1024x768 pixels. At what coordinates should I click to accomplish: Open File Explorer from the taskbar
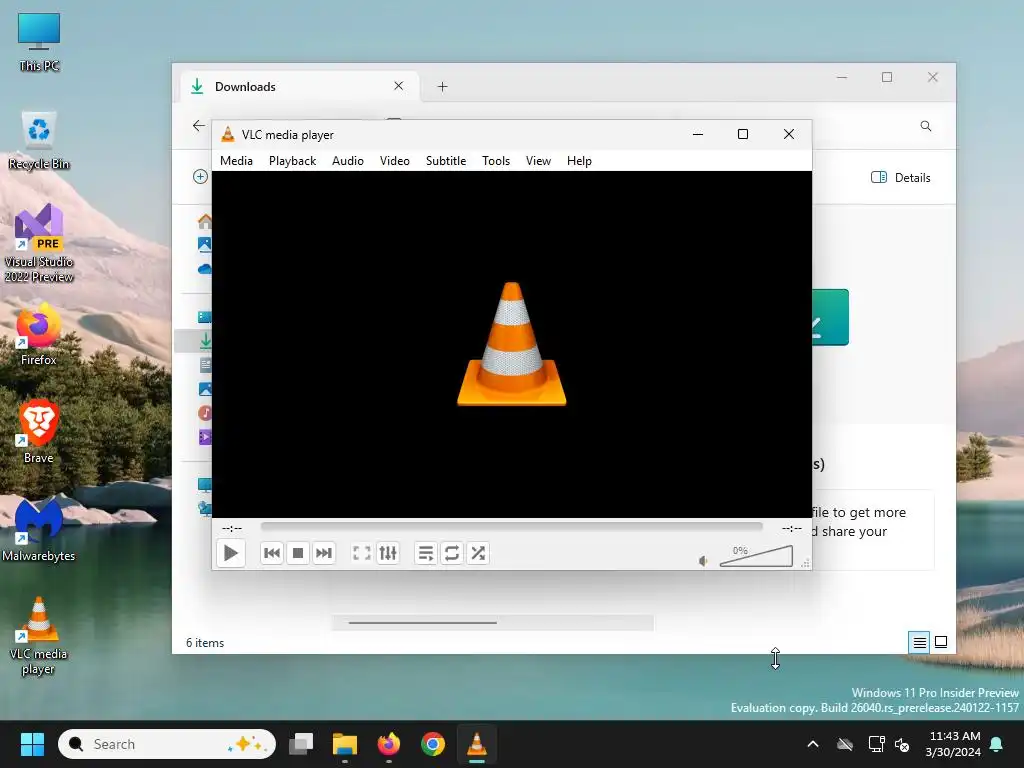[x=345, y=744]
